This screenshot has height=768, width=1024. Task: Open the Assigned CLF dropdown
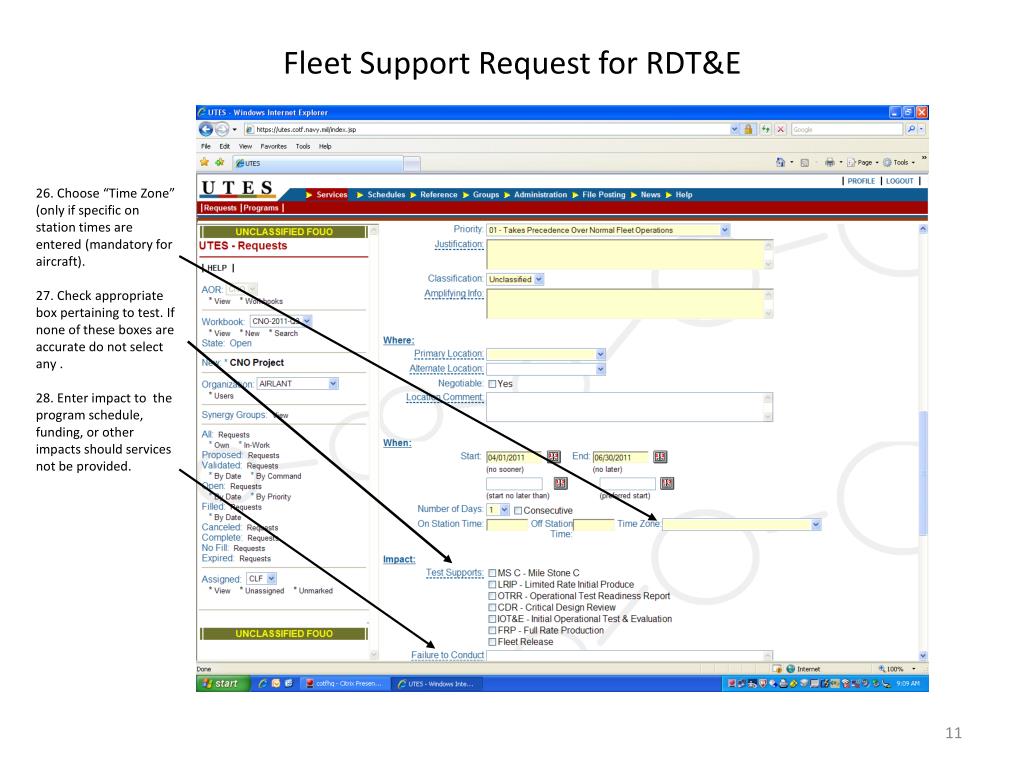[x=272, y=579]
